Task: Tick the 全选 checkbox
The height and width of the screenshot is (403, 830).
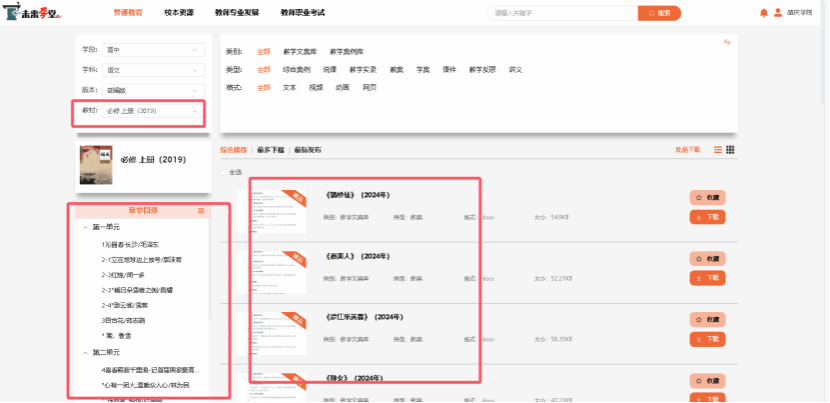Action: coord(223,172)
